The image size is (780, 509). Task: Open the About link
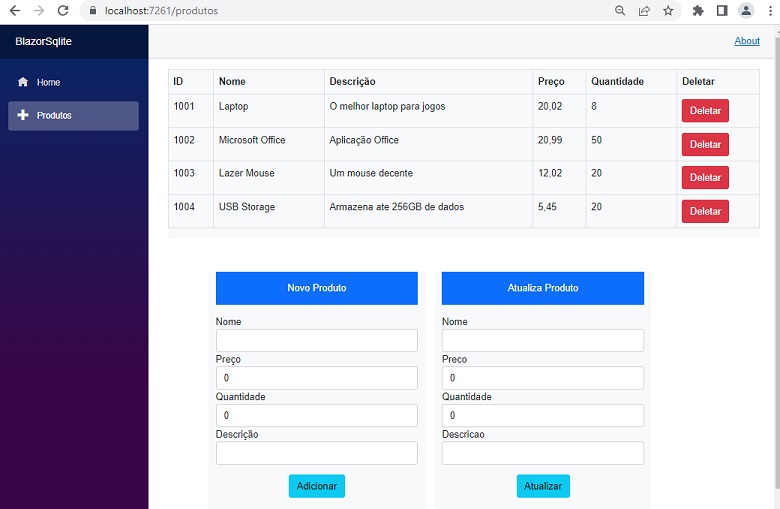(747, 41)
